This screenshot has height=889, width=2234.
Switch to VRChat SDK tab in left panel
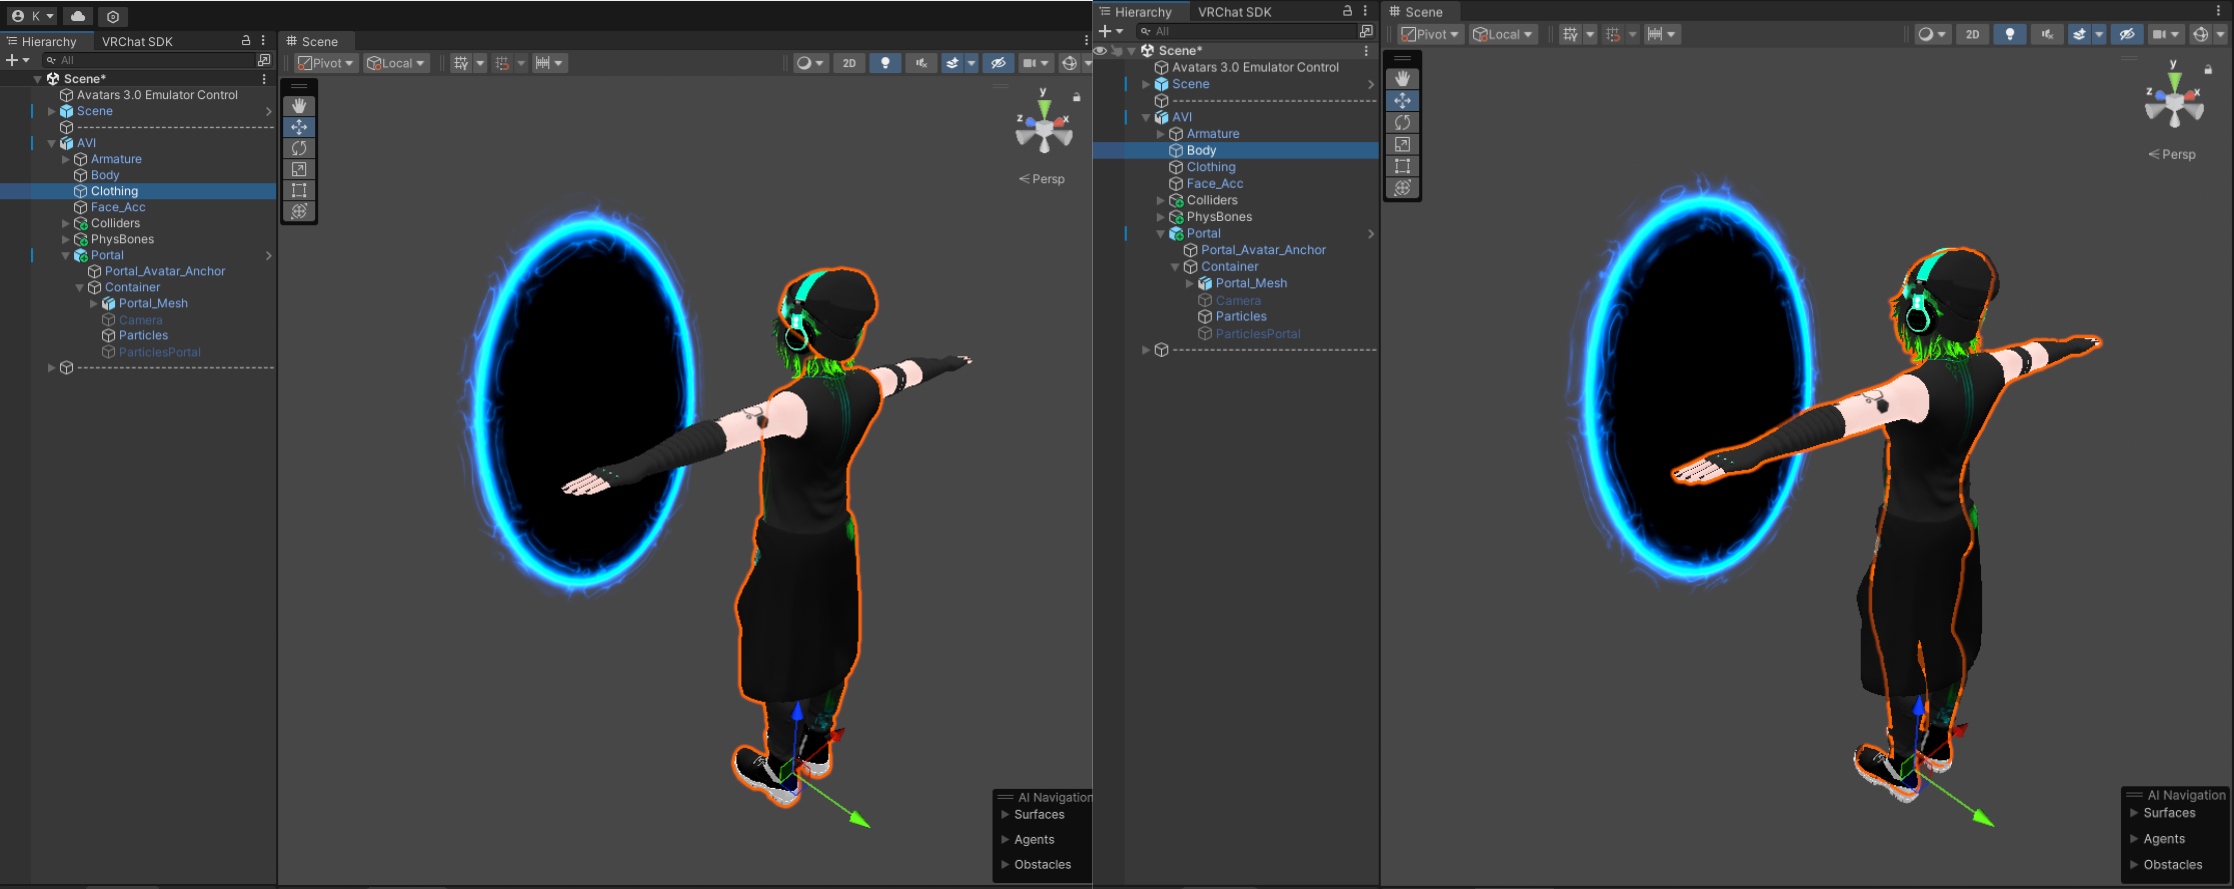(137, 41)
